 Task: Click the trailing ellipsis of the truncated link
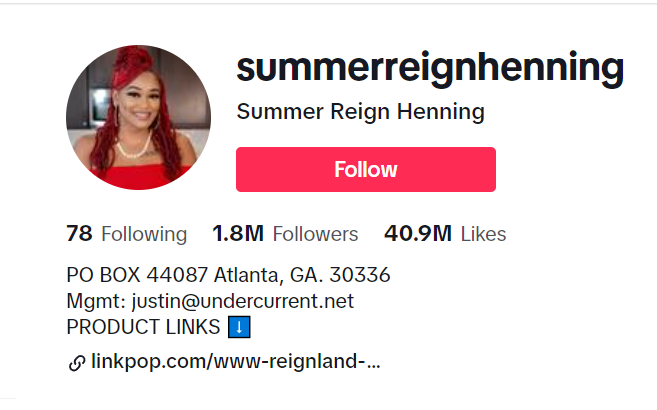coord(373,365)
